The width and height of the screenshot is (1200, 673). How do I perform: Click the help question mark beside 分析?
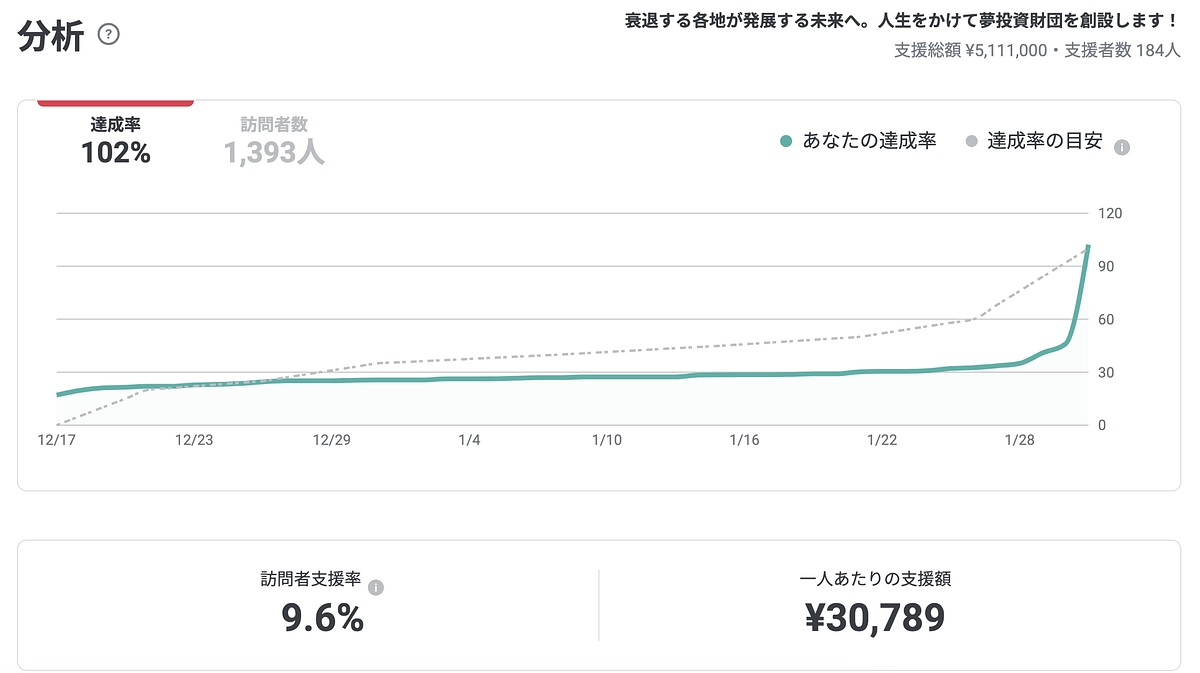coord(107,34)
